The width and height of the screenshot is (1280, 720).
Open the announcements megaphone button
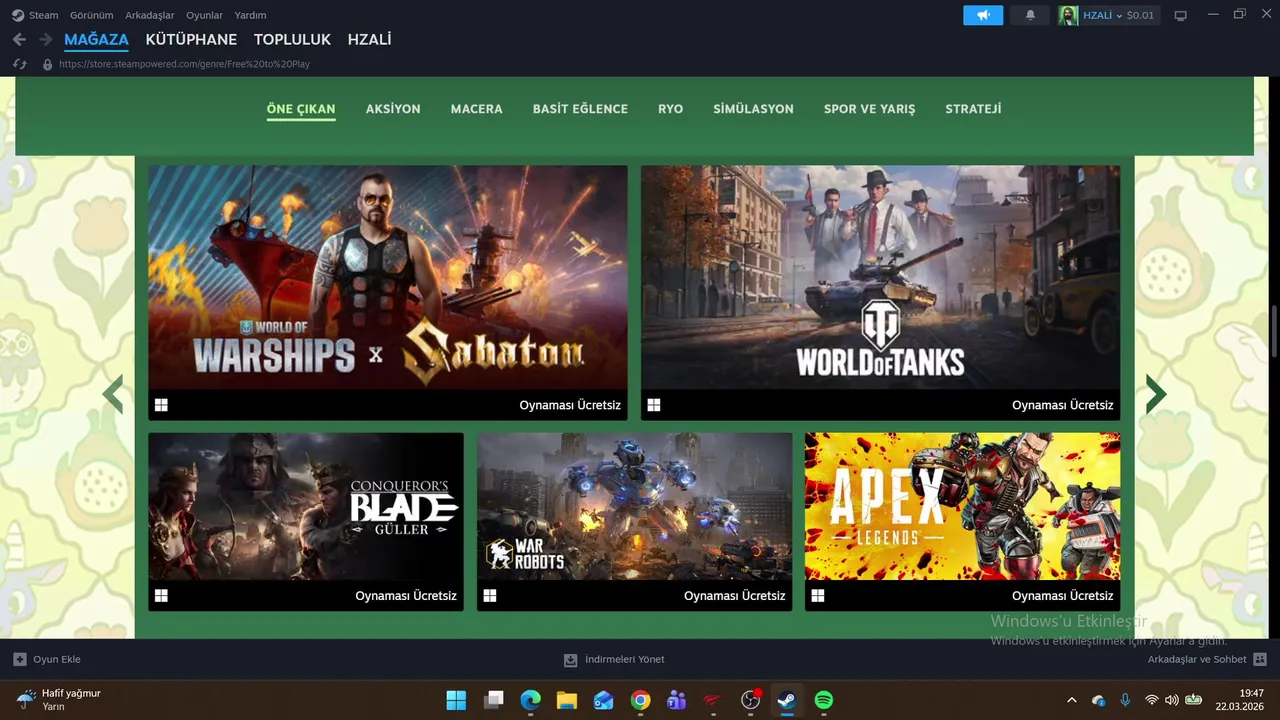[x=983, y=15]
